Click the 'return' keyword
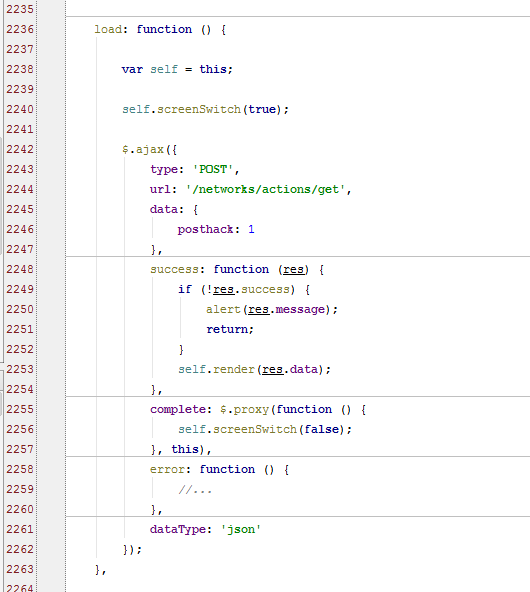530x592 pixels. (x=227, y=330)
